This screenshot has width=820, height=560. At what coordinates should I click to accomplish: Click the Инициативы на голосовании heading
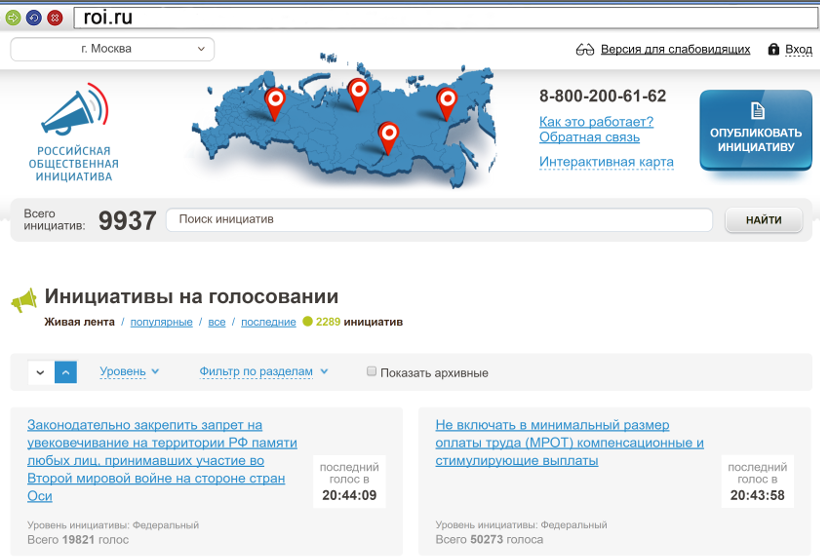click(191, 296)
